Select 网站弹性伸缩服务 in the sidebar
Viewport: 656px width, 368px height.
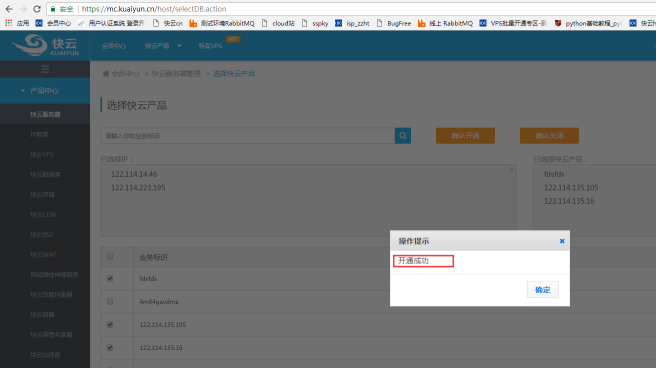tap(54, 275)
